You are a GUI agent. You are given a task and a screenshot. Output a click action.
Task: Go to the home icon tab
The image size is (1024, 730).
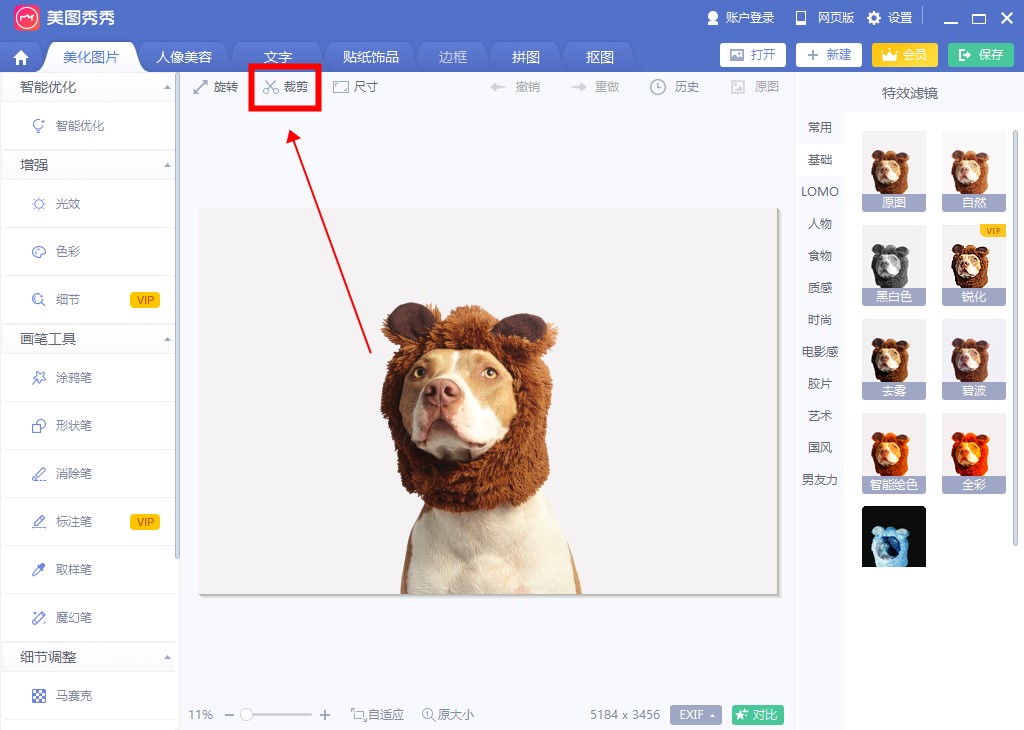coord(21,57)
